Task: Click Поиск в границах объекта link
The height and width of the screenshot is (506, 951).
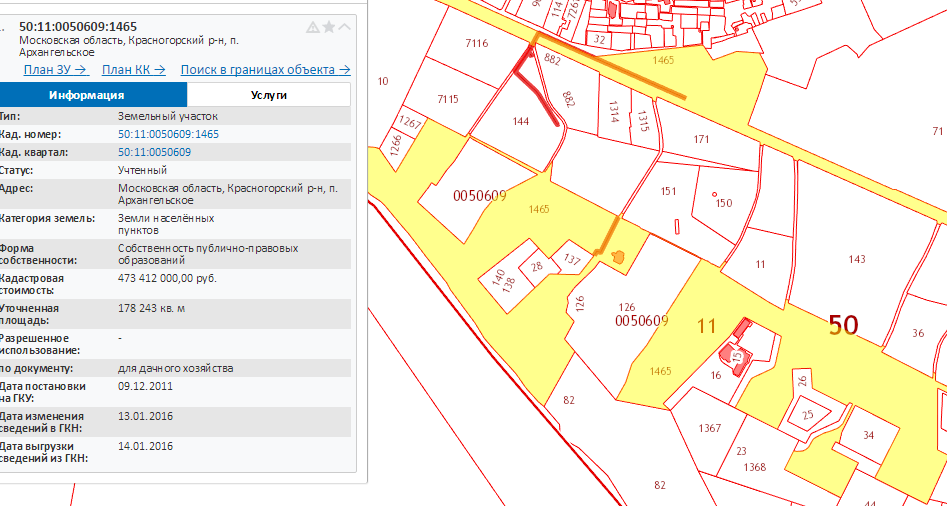Action: 265,70
